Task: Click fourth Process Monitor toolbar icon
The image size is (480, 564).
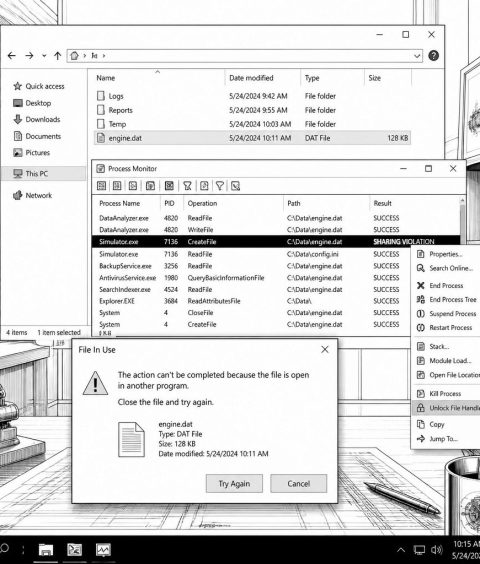Action: pos(150,186)
